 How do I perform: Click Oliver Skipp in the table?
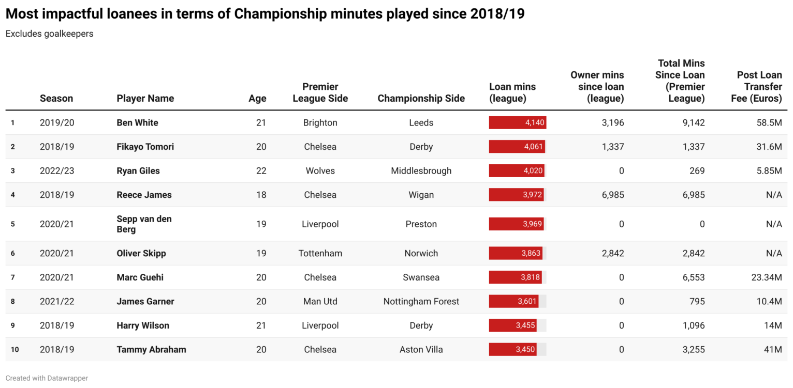click(141, 253)
